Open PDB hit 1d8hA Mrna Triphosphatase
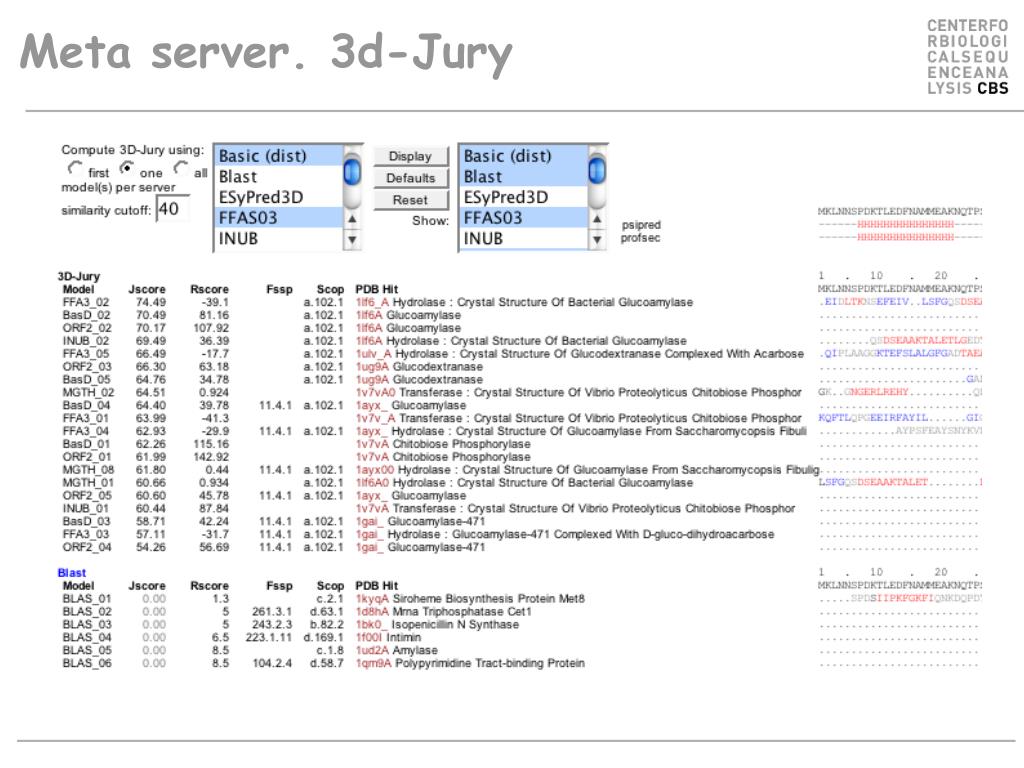 (372, 612)
